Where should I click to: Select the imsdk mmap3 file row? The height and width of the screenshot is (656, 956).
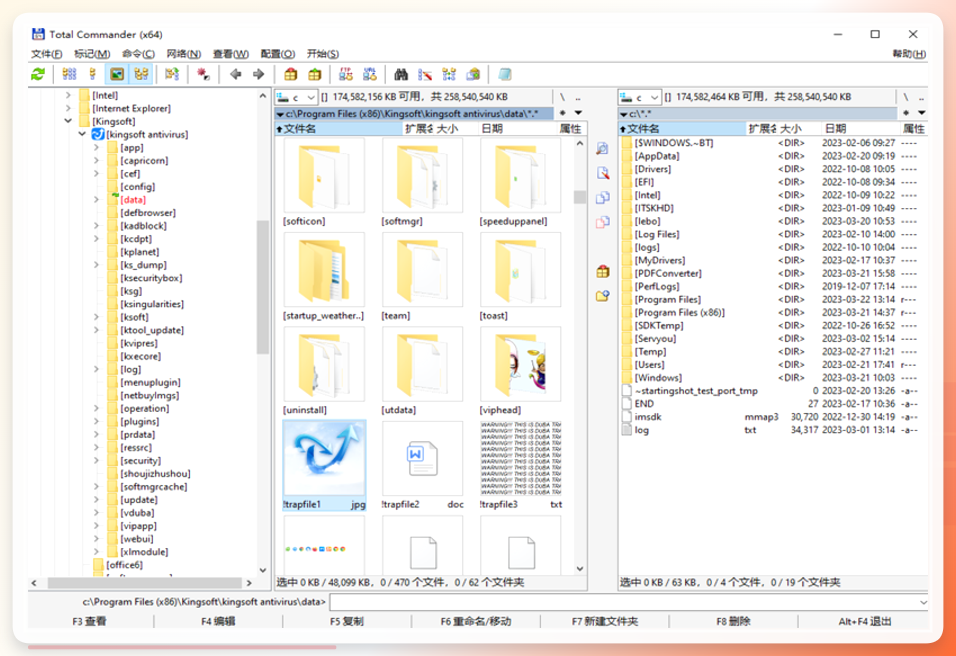coord(769,417)
